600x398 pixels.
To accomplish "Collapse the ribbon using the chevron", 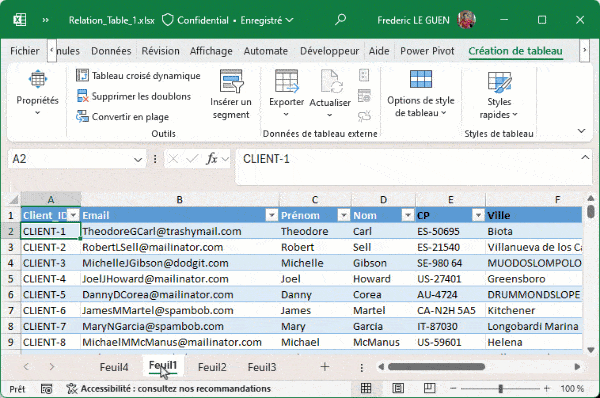I will click(581, 131).
